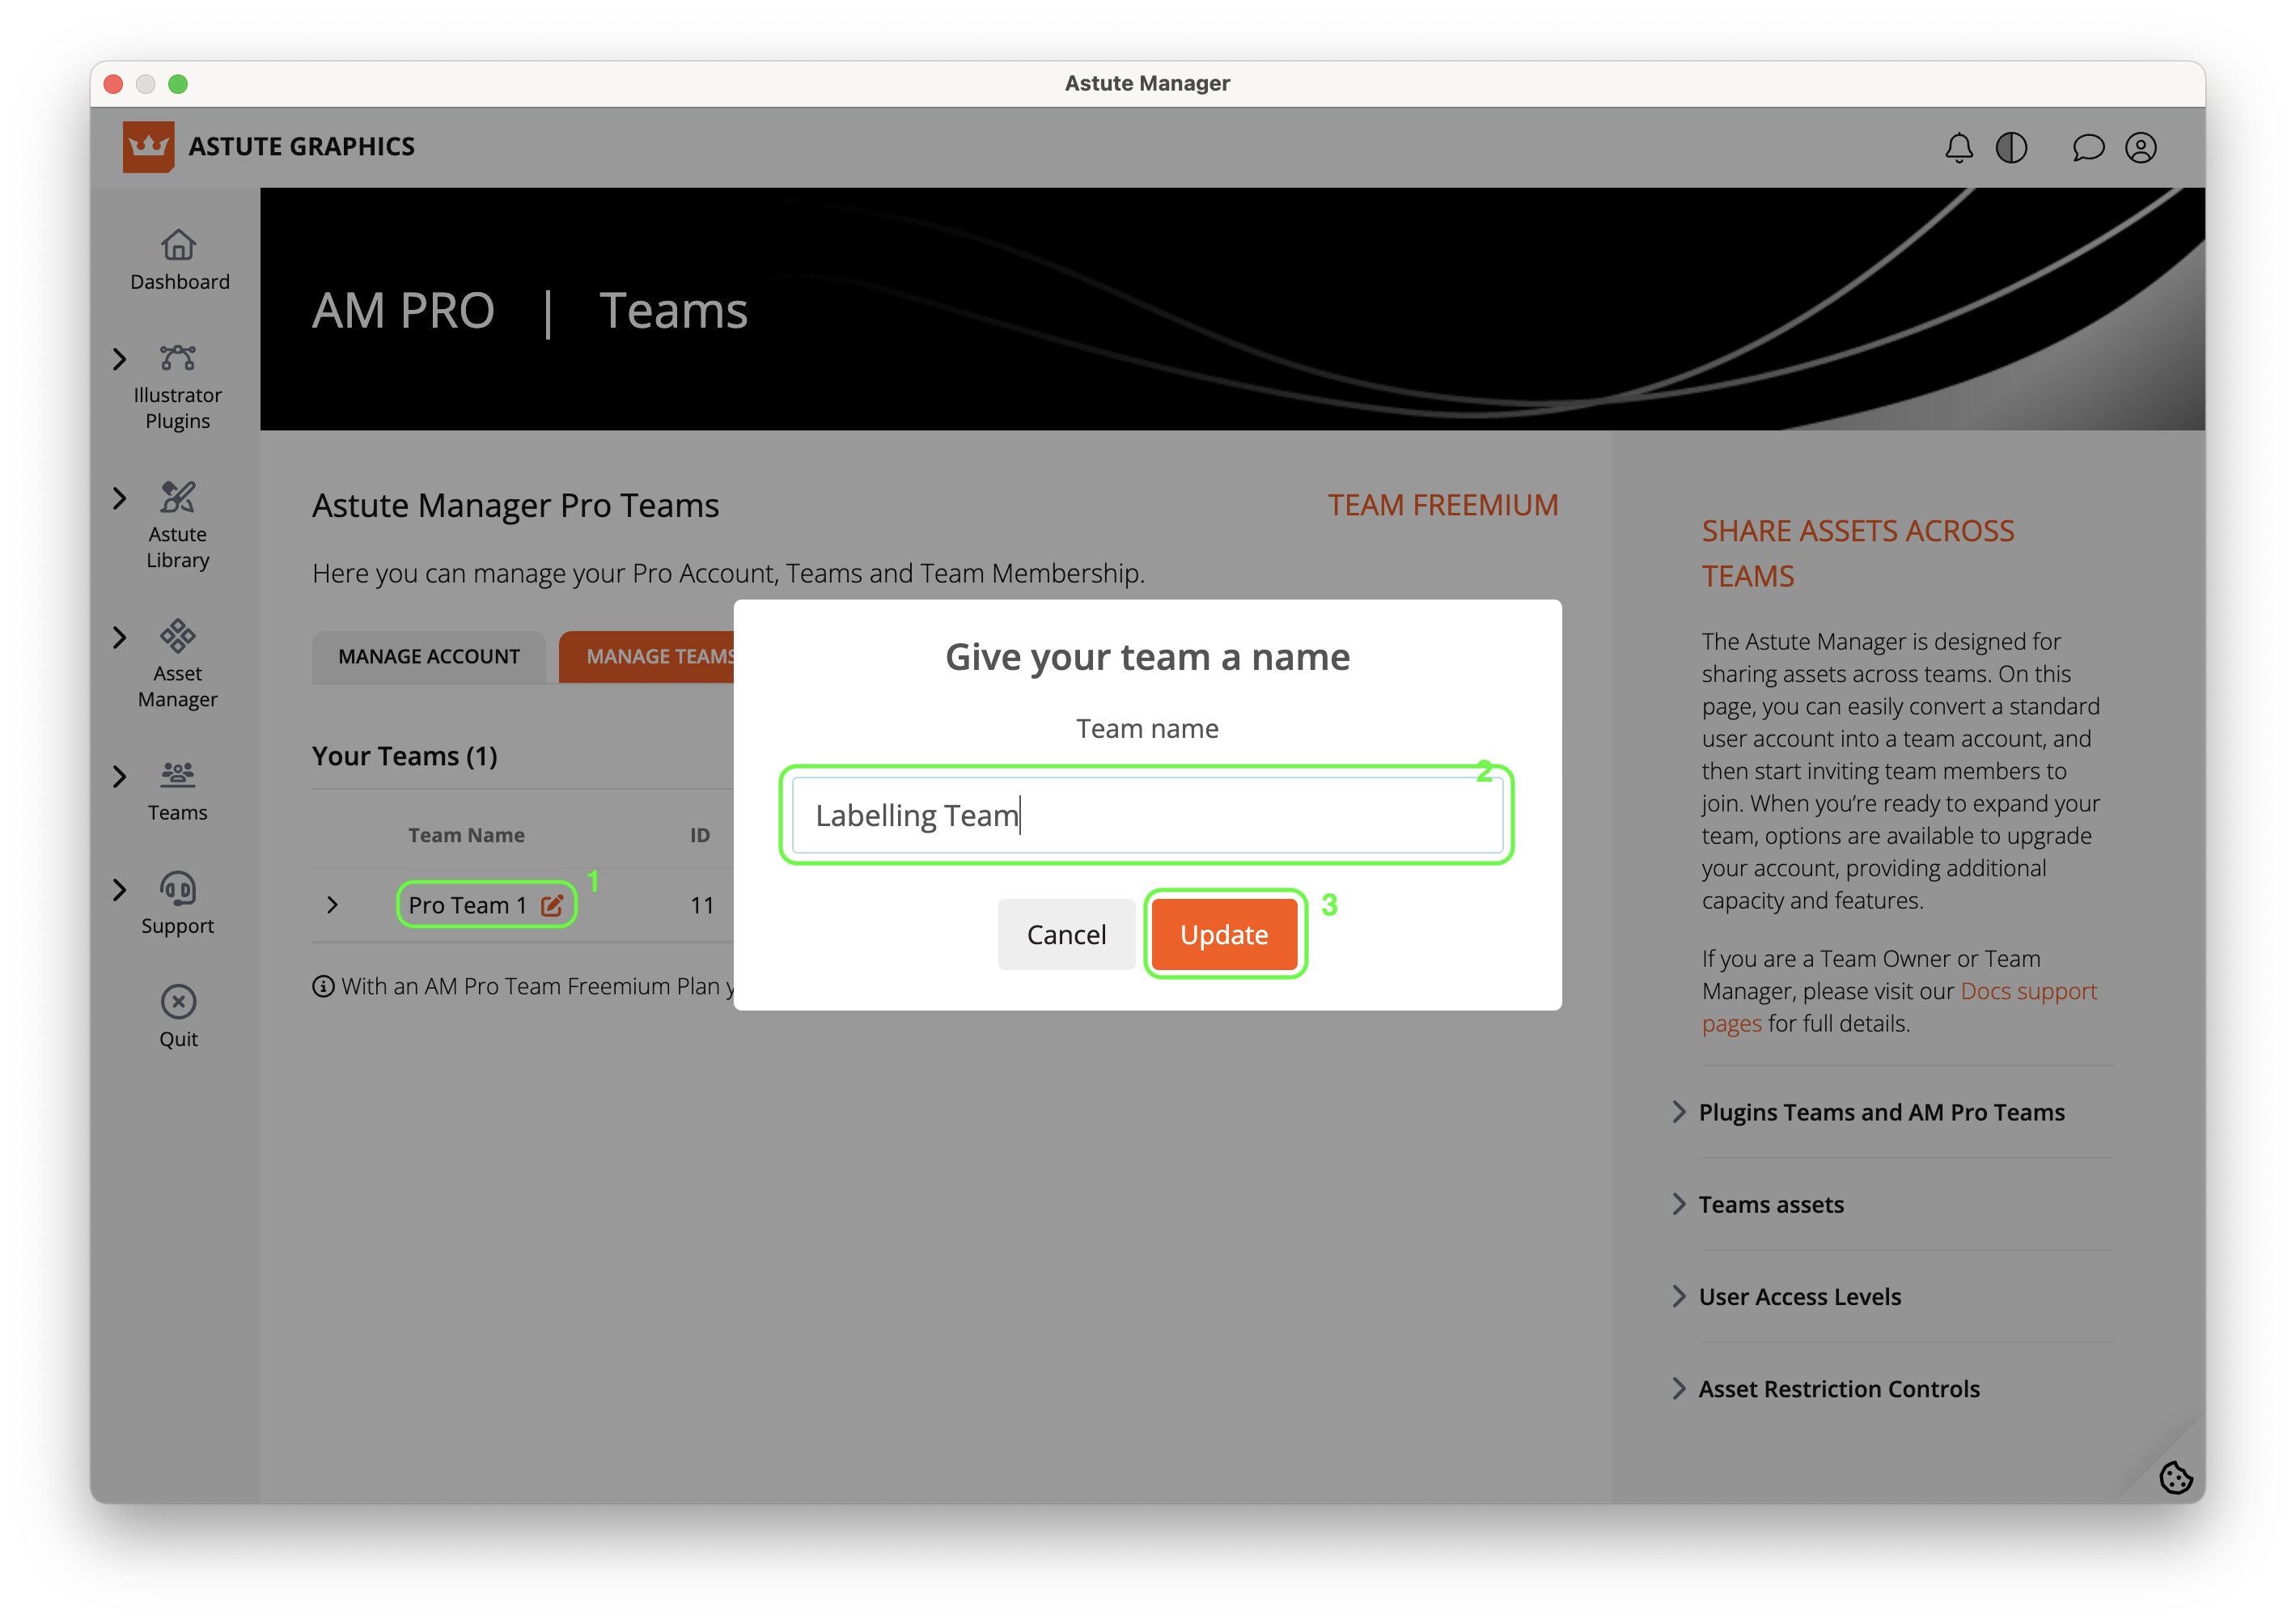Click the Support headset icon
The image size is (2296, 1623).
178,889
